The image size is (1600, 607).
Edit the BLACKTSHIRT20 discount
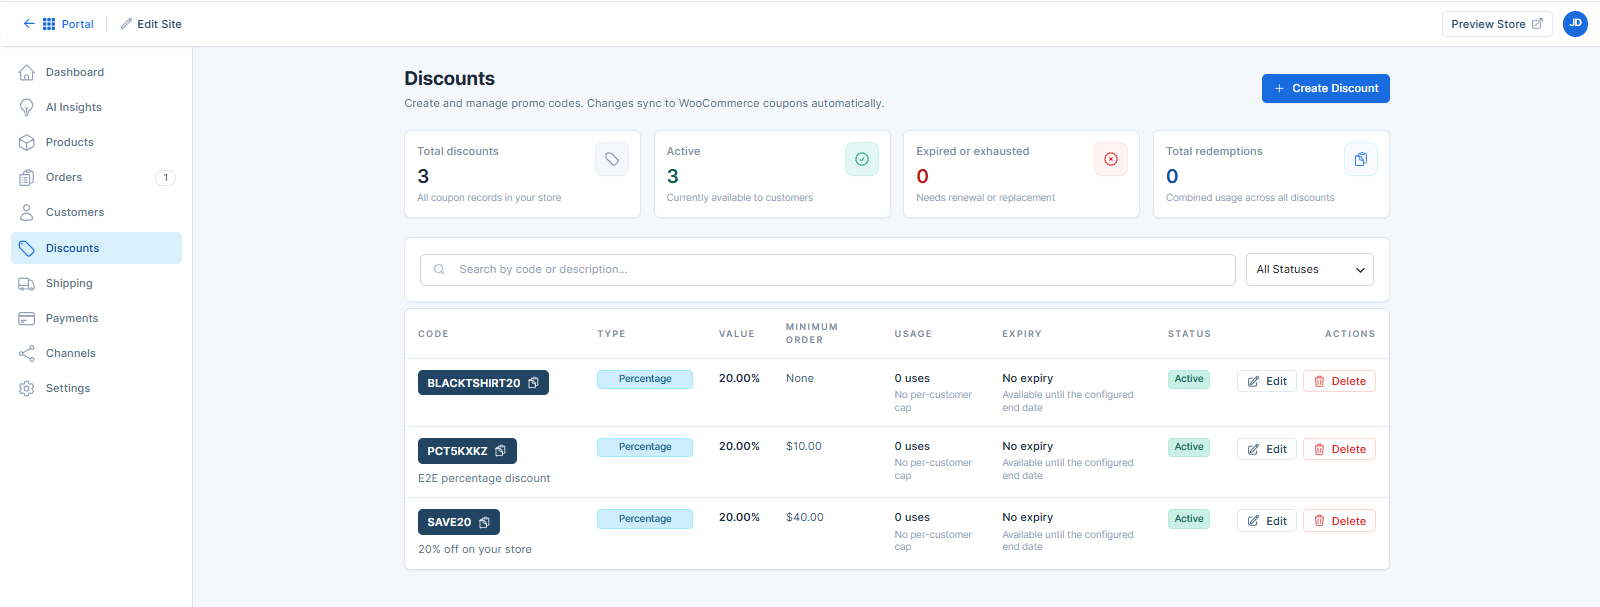coord(1267,381)
